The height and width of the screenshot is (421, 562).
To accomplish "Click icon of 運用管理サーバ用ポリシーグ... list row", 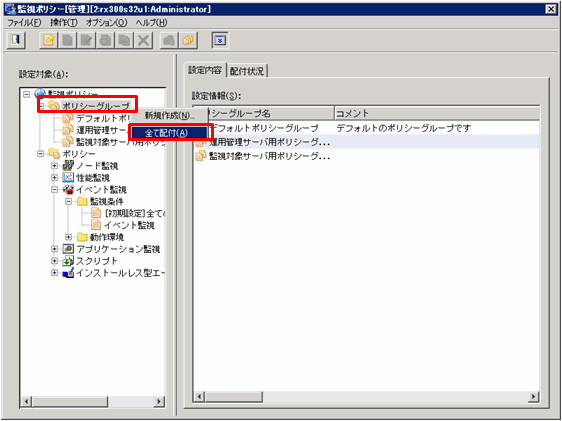I will click(x=201, y=142).
